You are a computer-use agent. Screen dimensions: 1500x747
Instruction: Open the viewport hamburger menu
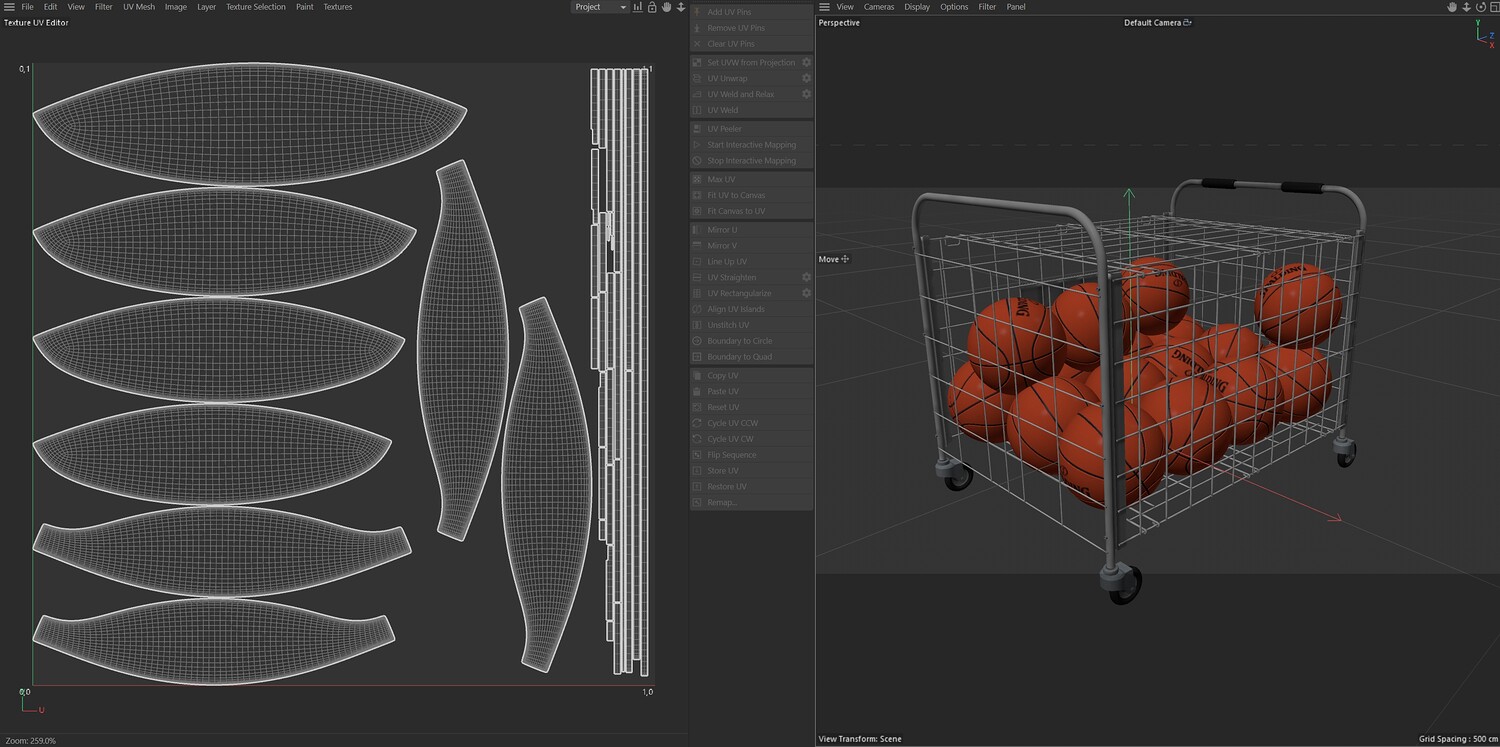pos(824,7)
